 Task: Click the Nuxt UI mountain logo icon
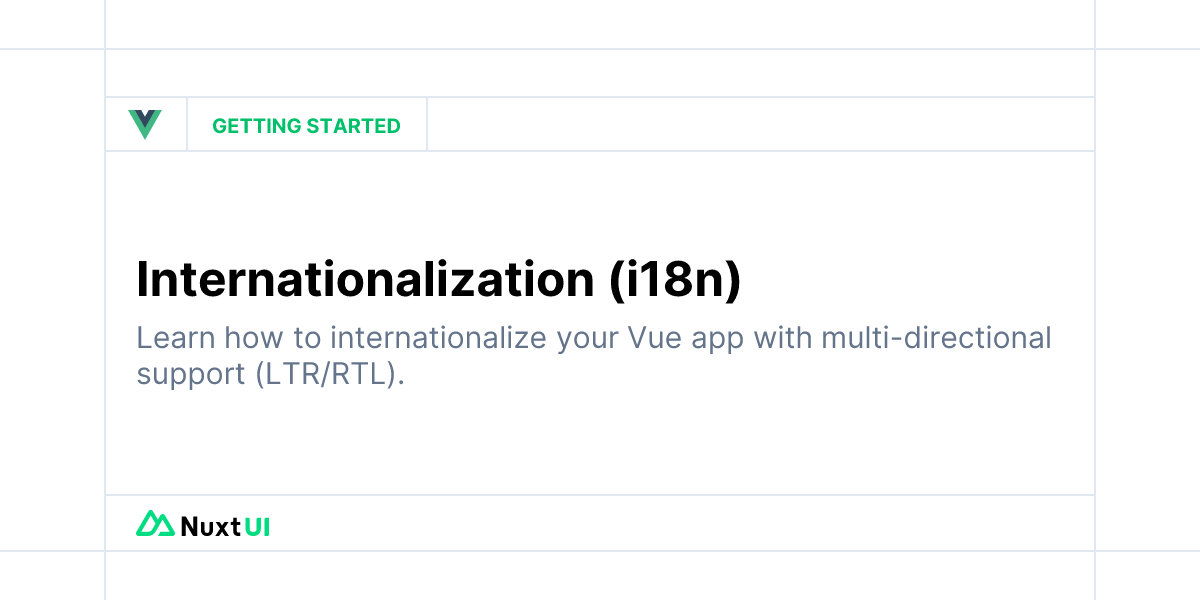pyautogui.click(x=155, y=524)
